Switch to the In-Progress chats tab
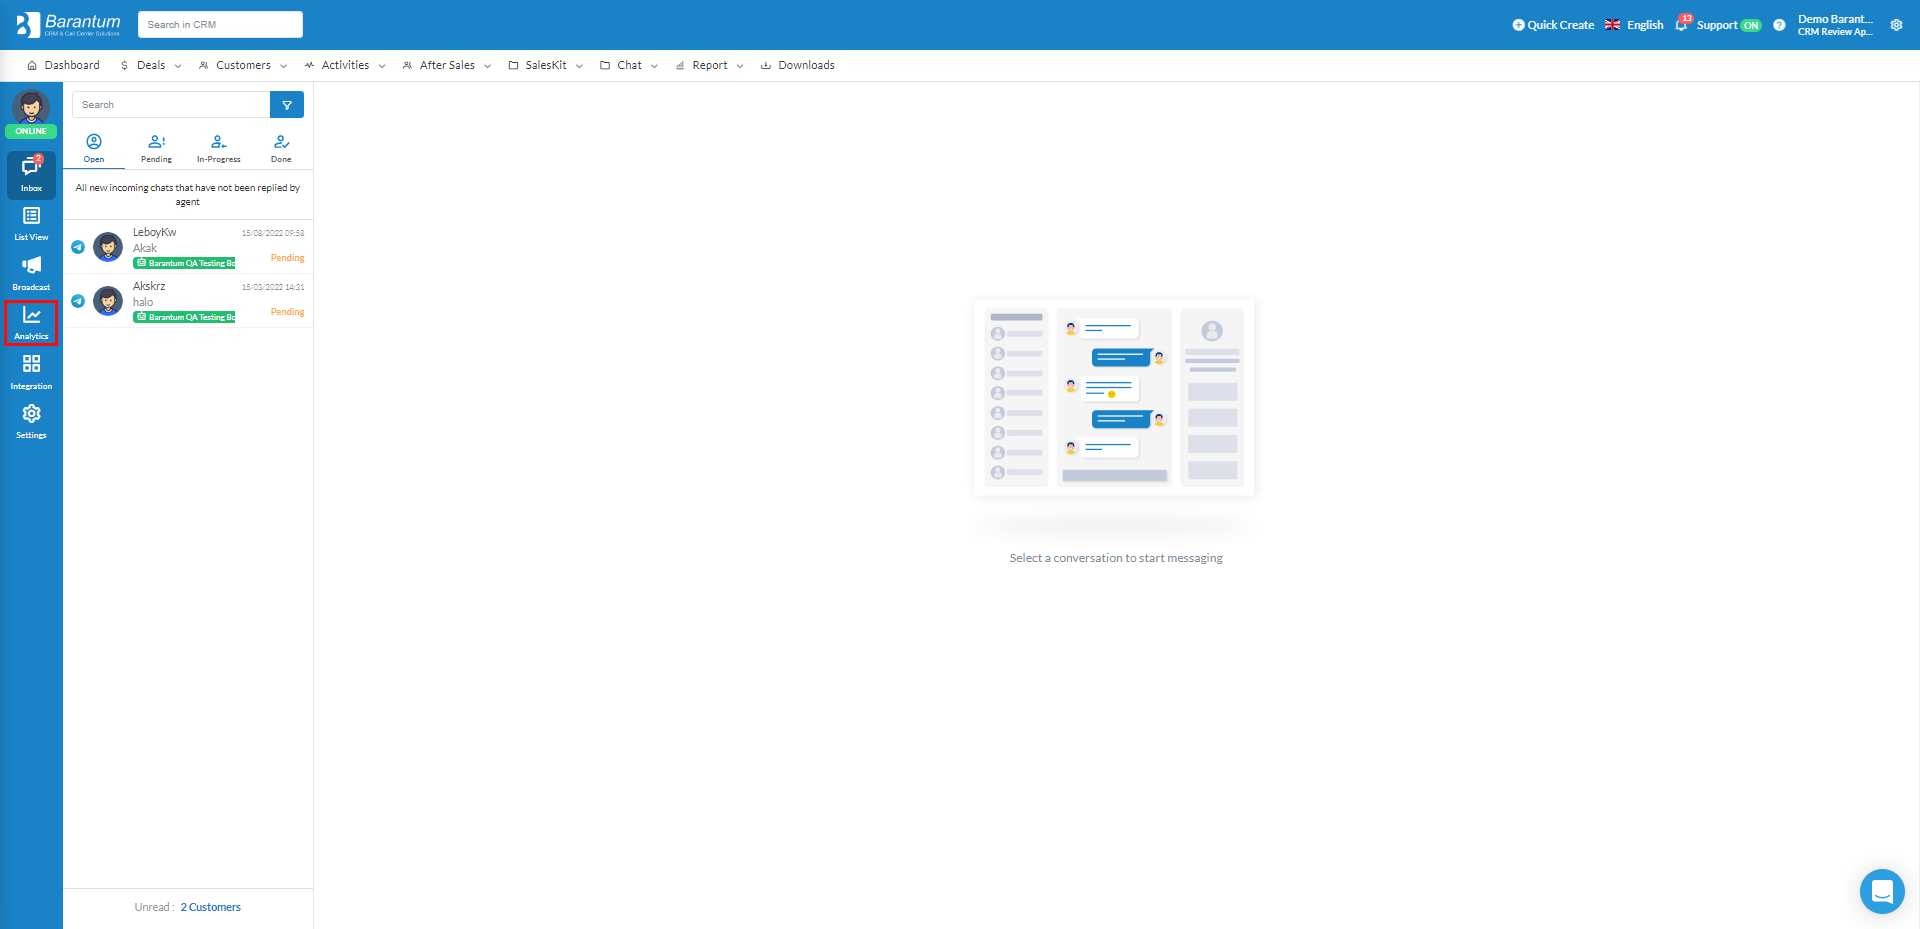The image size is (1920, 929). [219, 148]
